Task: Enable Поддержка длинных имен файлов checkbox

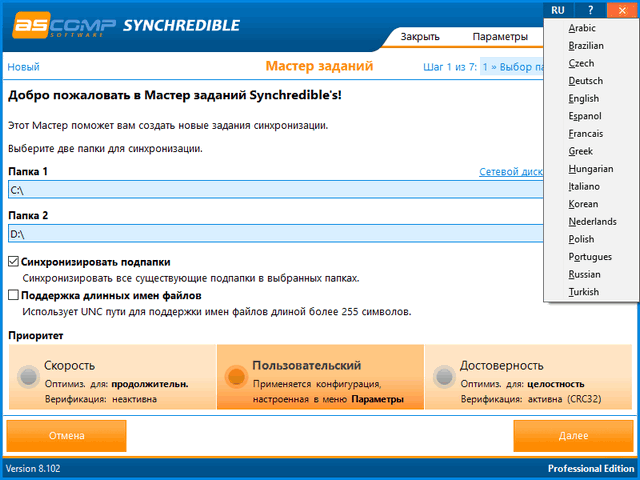Action: click(13, 295)
